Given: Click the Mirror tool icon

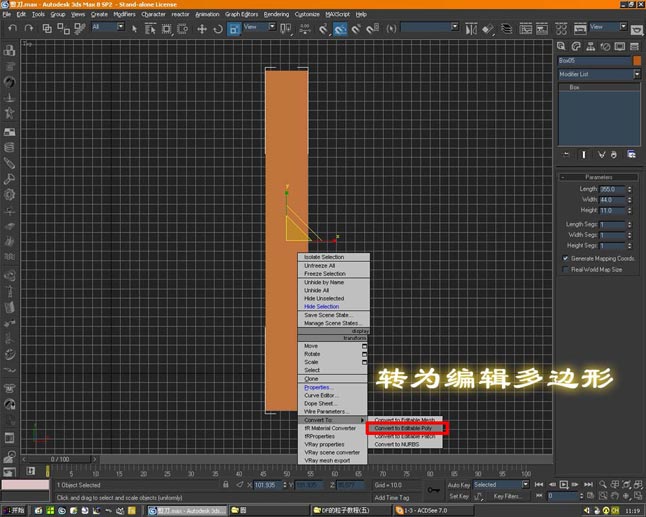Looking at the screenshot, I should pos(471,29).
